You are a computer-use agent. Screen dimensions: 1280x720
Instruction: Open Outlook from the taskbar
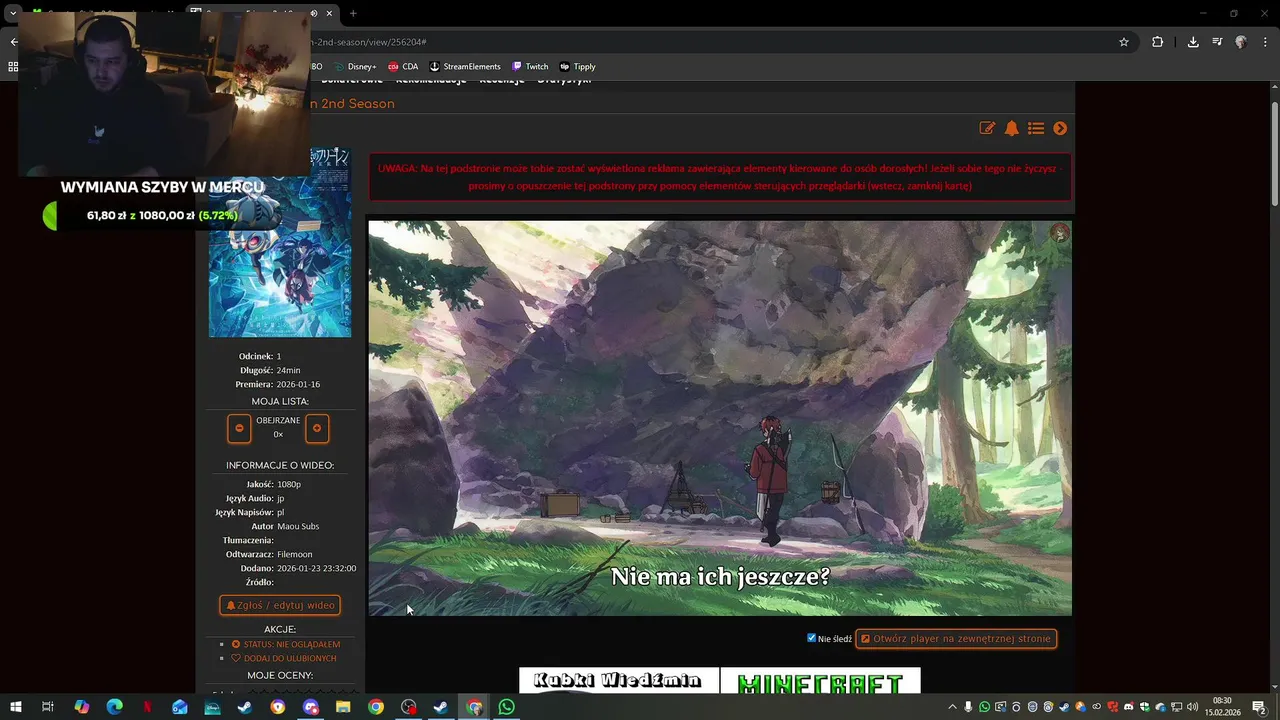pos(180,707)
